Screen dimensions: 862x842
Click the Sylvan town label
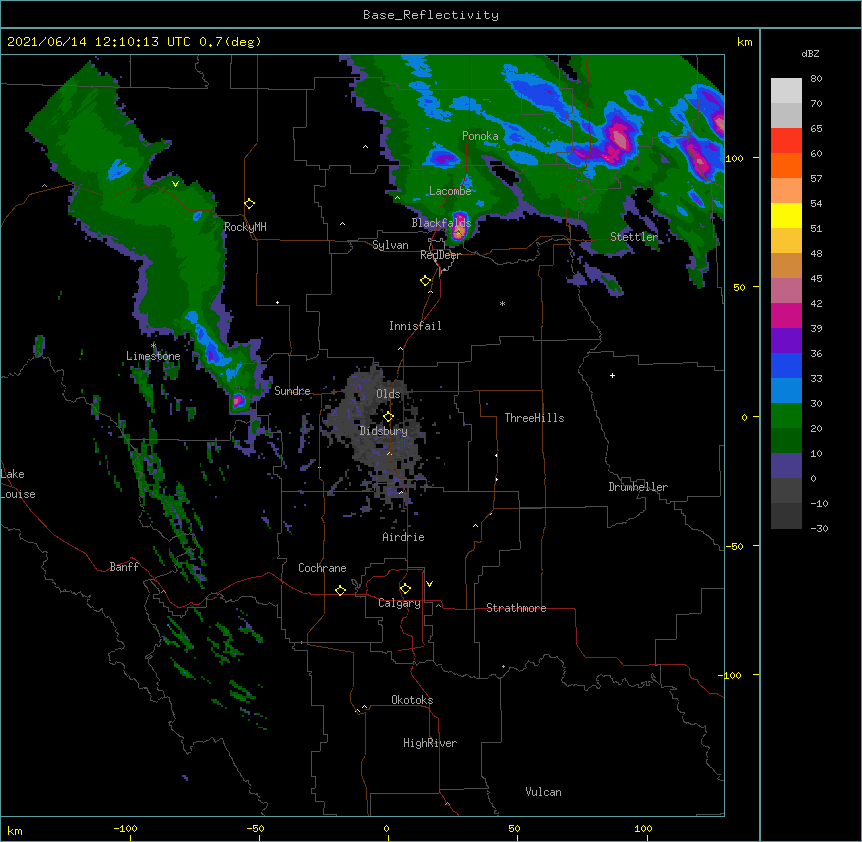click(390, 245)
